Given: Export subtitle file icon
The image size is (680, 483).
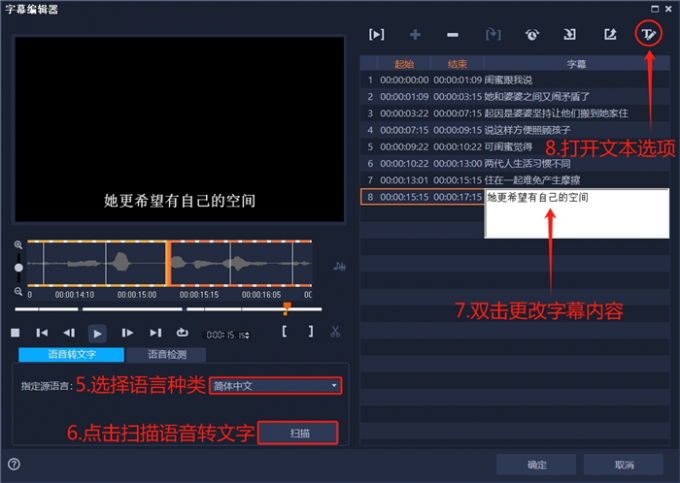Looking at the screenshot, I should point(610,35).
